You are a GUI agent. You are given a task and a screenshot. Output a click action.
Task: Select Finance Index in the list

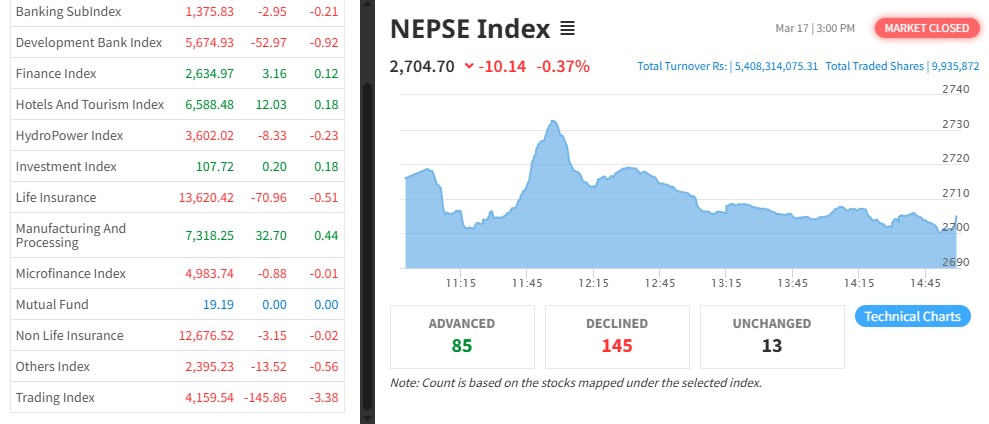56,73
